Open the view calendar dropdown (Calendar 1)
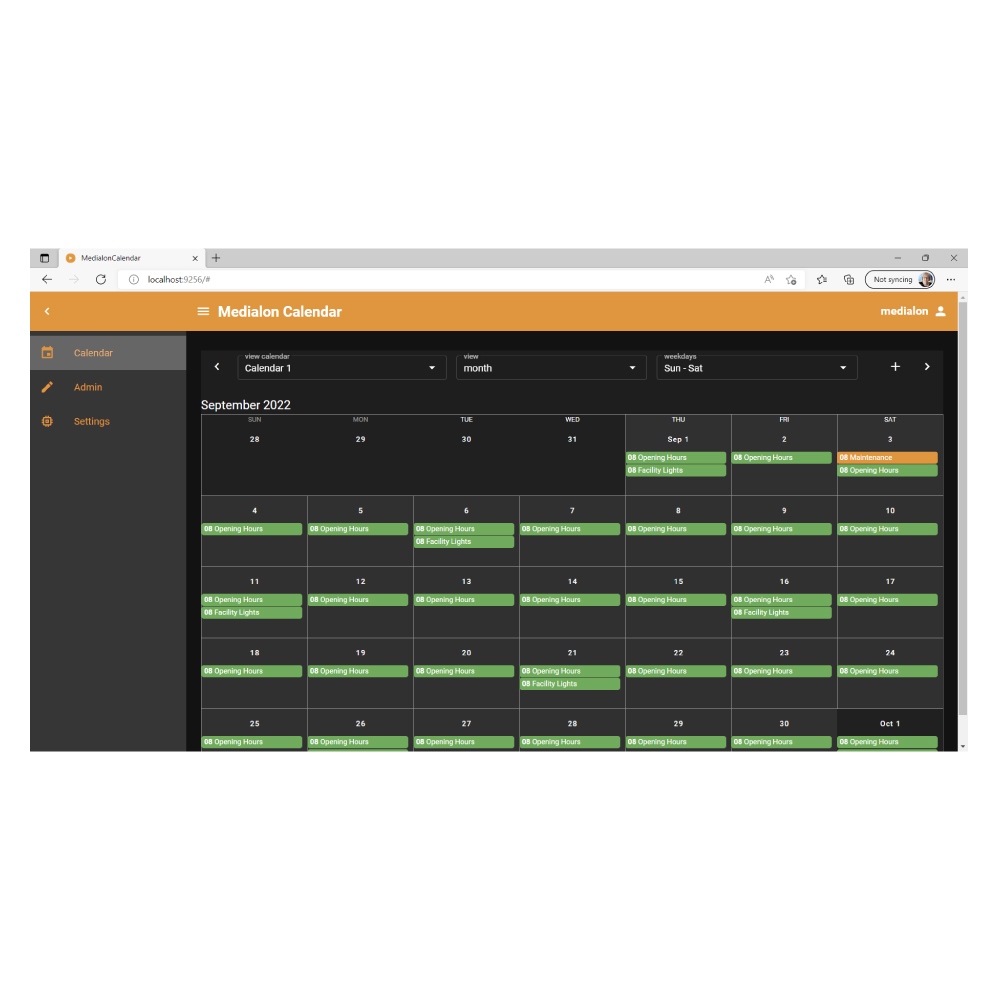The height and width of the screenshot is (1000, 1000). pos(342,367)
